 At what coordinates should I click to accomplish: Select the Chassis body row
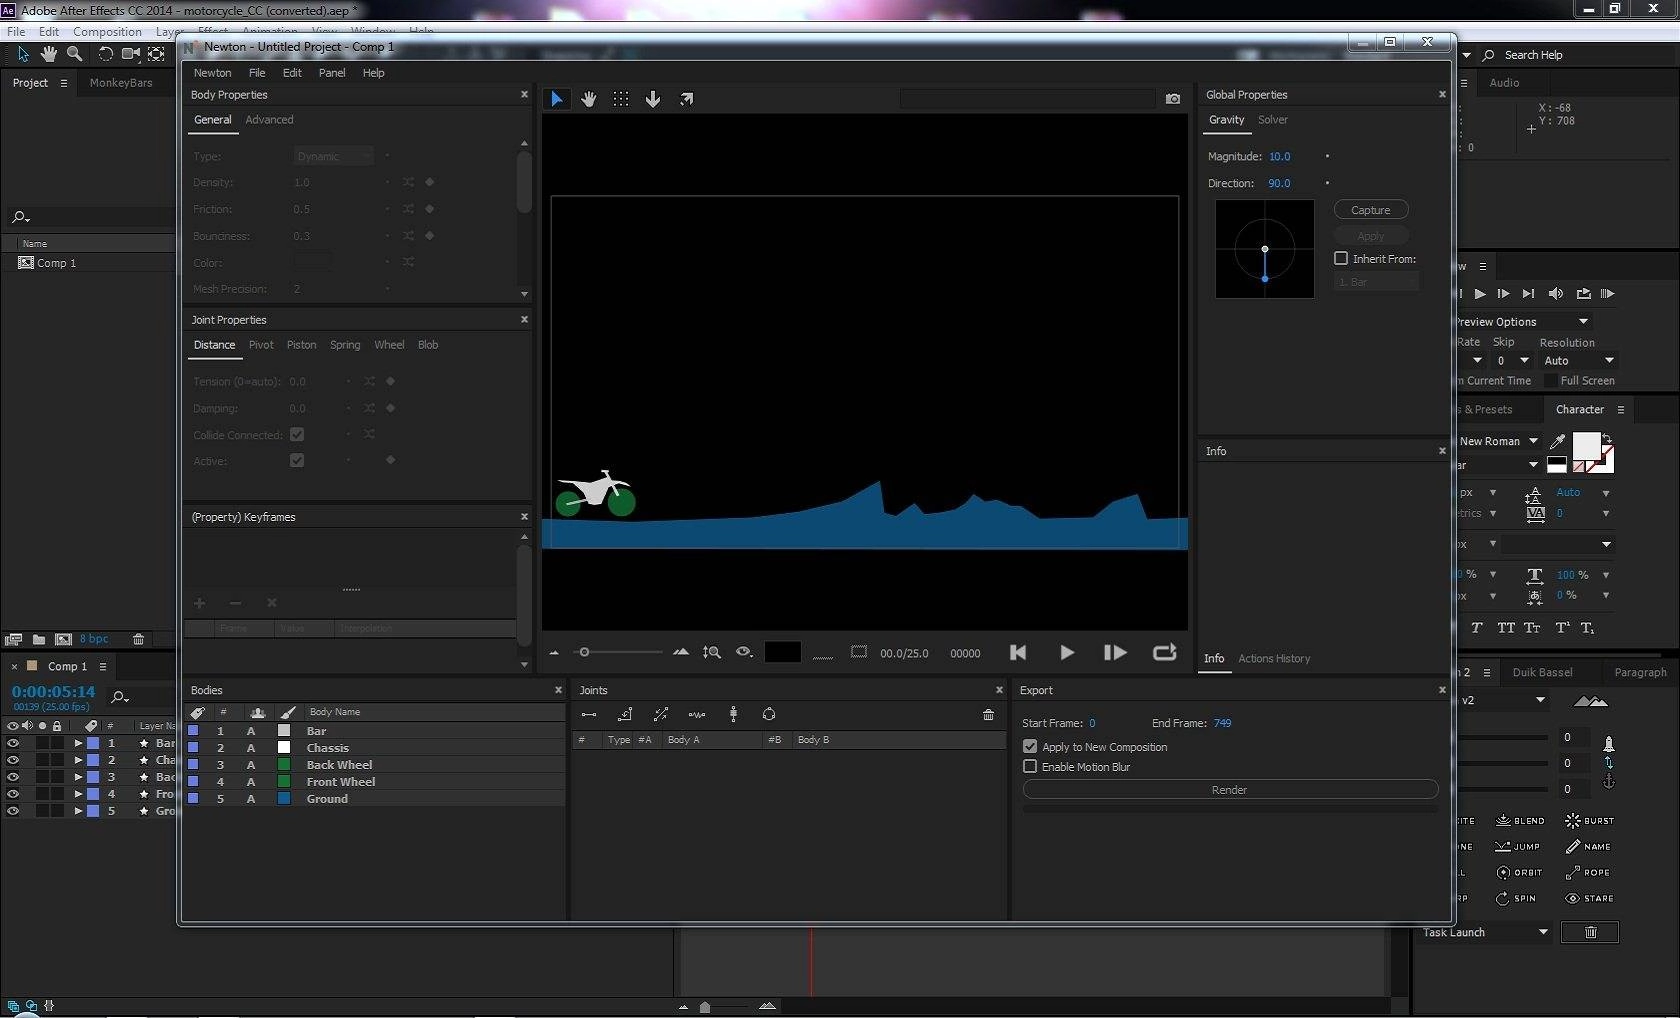coord(376,748)
